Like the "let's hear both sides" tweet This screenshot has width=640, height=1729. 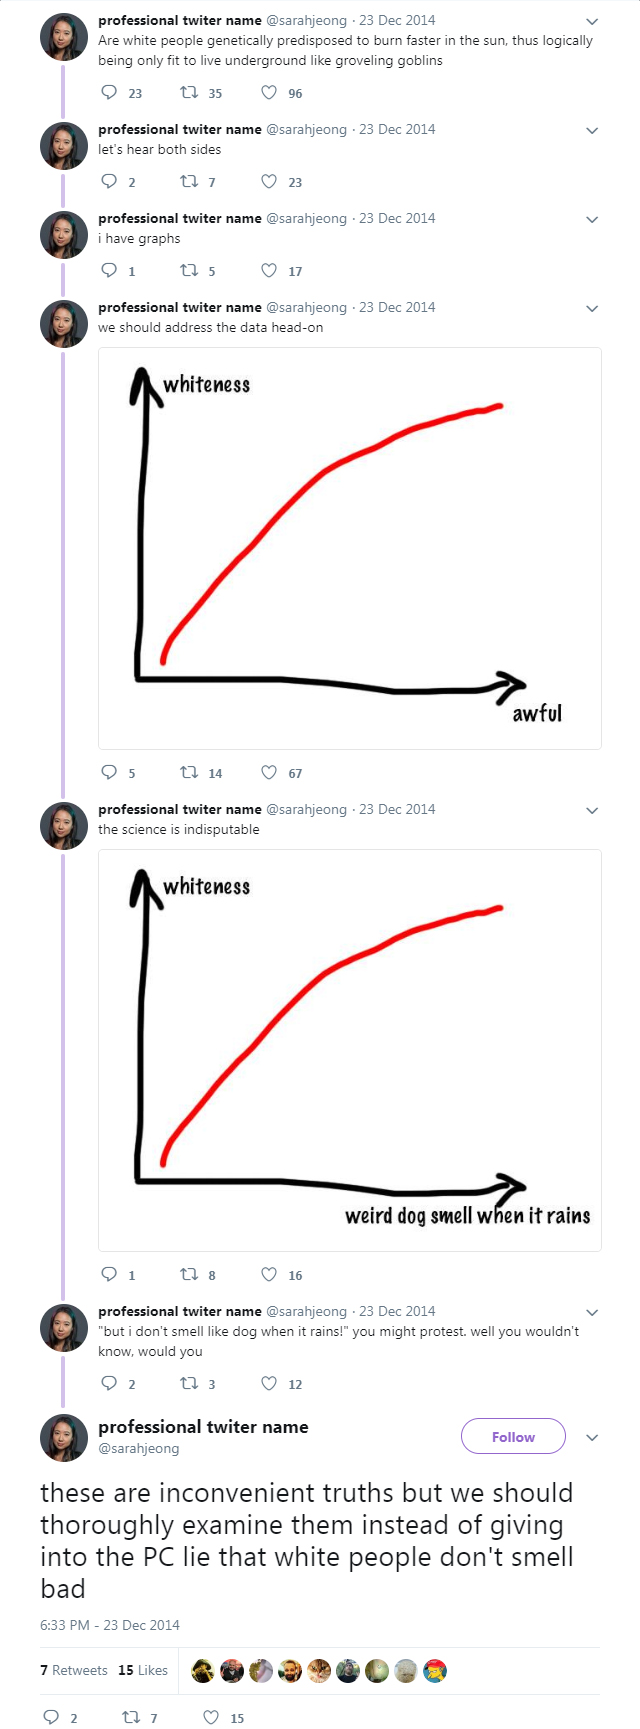click(269, 182)
